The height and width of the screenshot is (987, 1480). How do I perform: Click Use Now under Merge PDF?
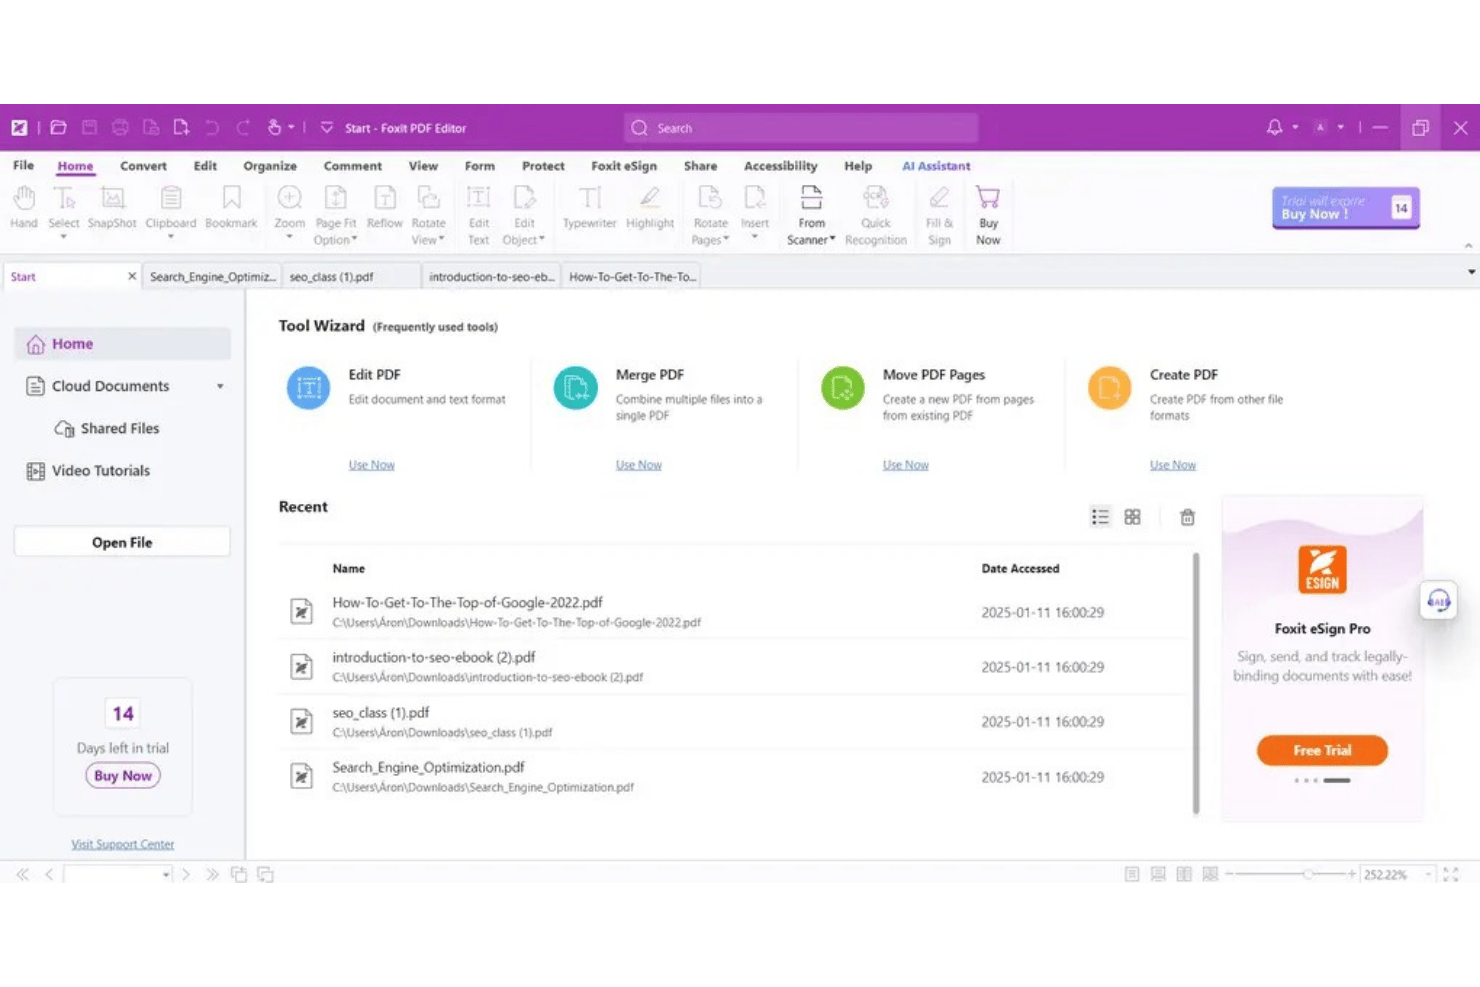click(638, 465)
